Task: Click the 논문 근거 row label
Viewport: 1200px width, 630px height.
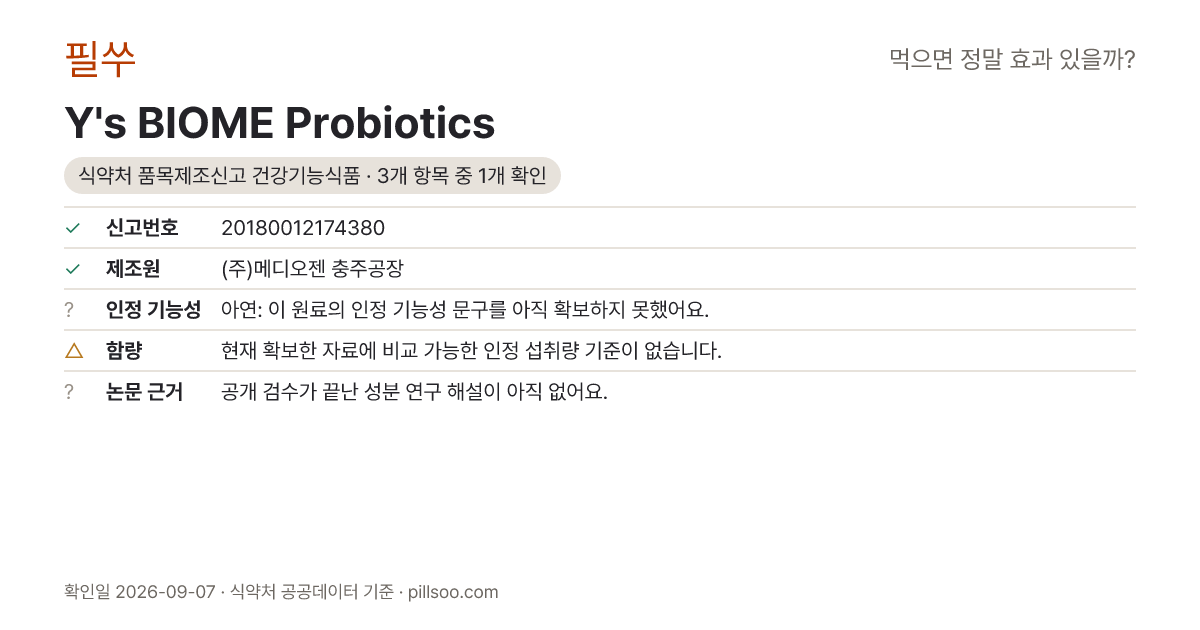Action: (x=144, y=392)
